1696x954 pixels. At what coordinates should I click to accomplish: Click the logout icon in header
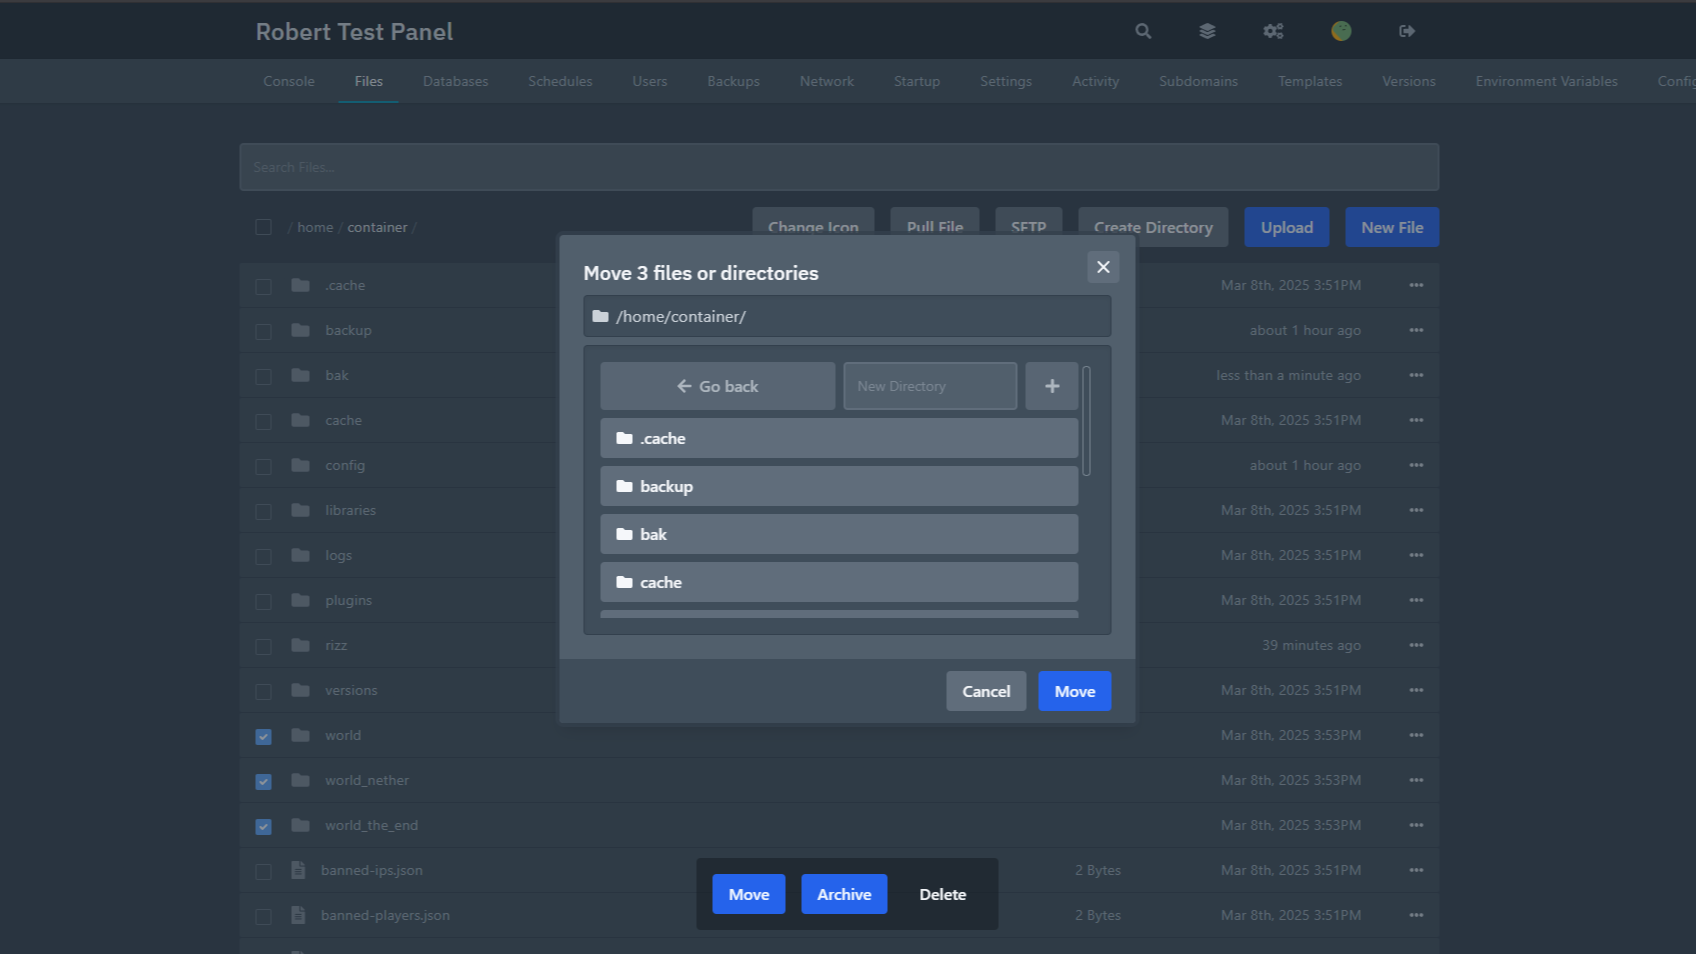pos(1406,31)
